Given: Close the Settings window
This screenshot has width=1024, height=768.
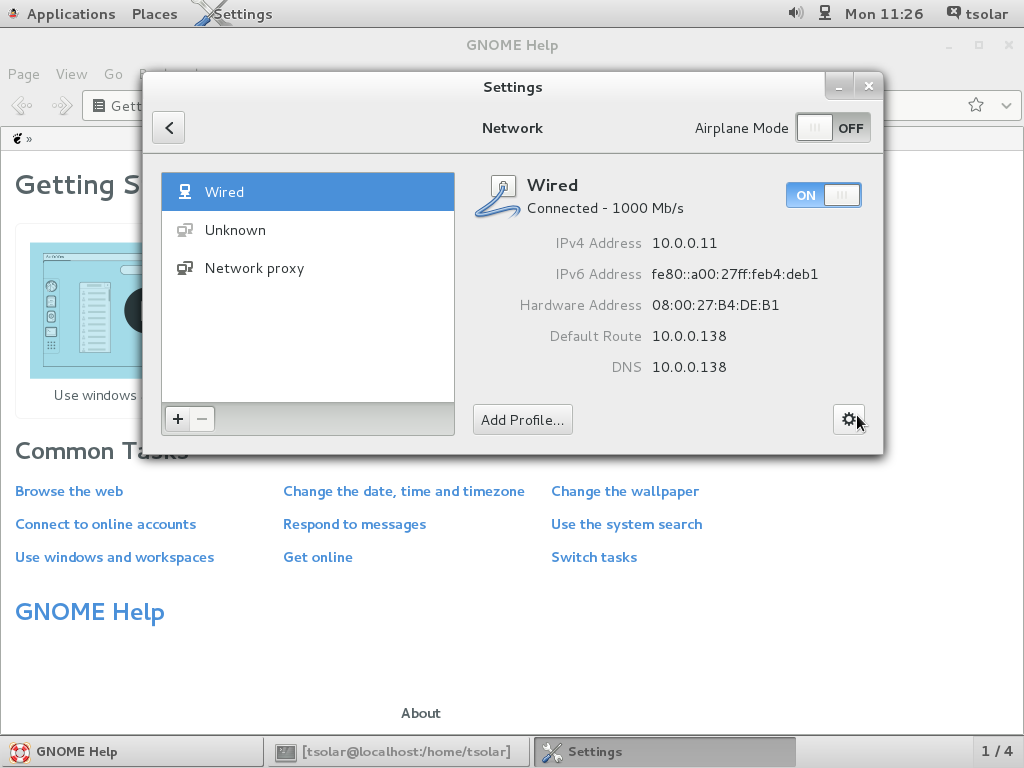Looking at the screenshot, I should click(869, 87).
